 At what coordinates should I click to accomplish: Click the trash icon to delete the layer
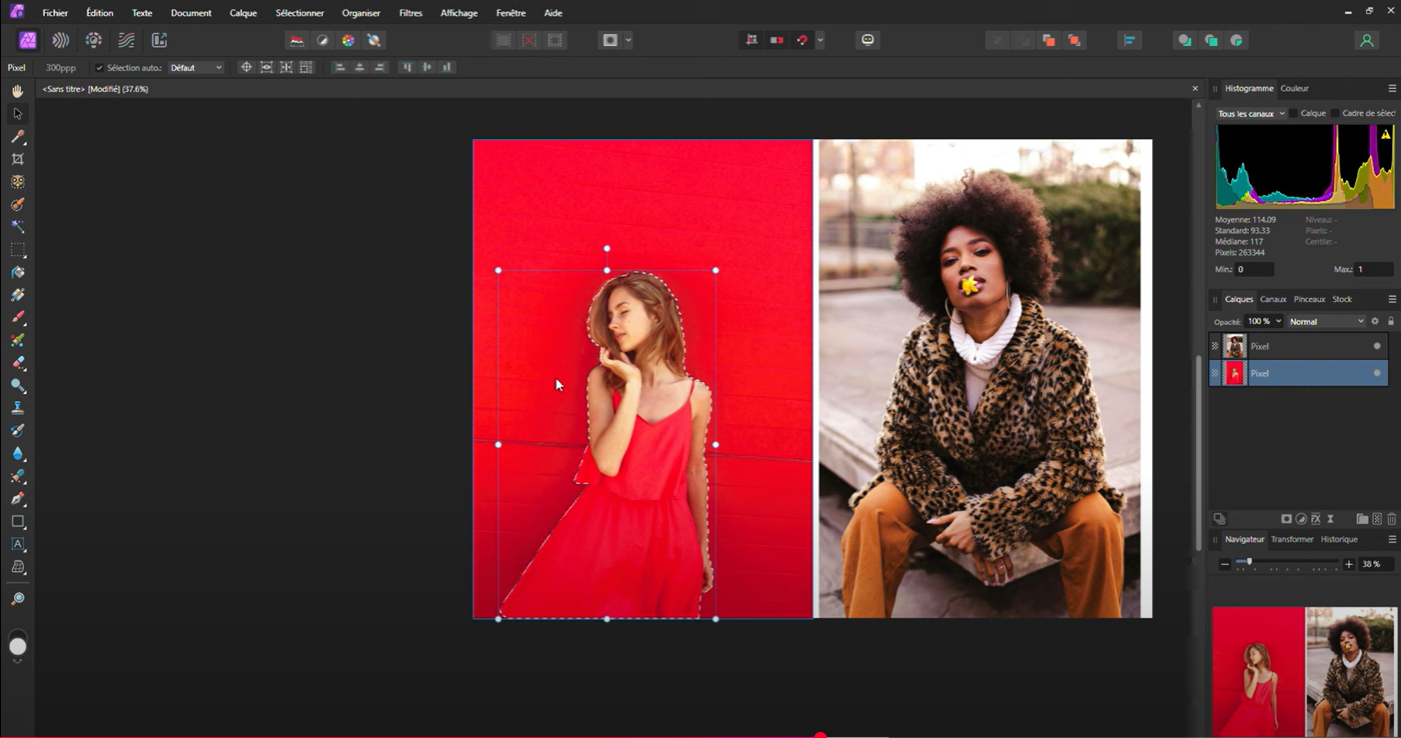pos(1391,519)
